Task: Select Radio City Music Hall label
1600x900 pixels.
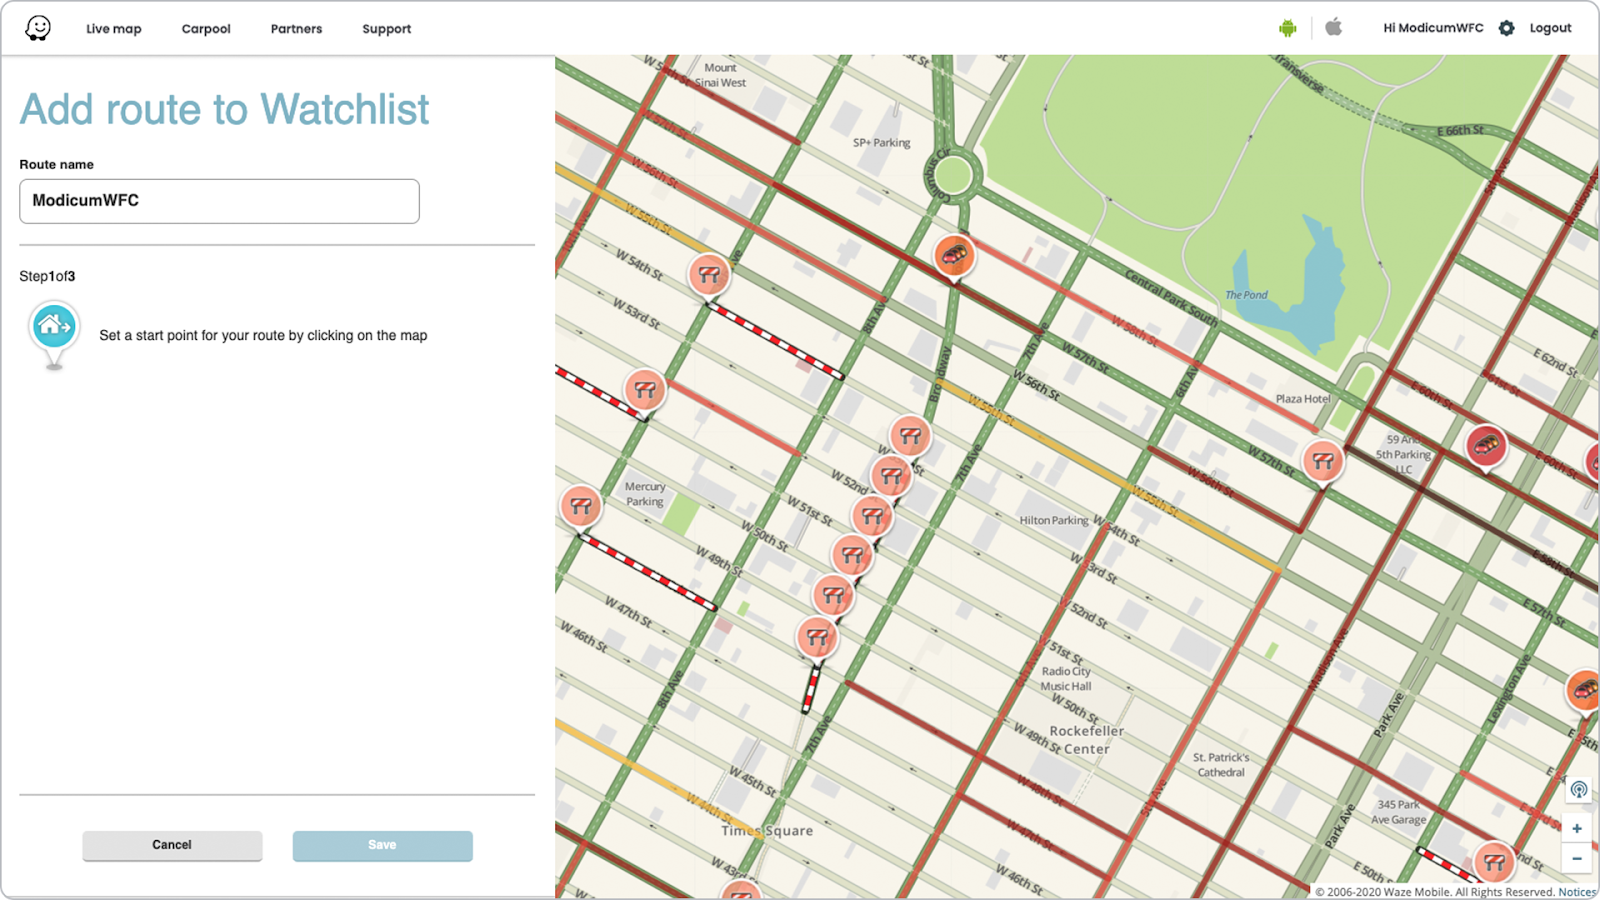Action: (x=1066, y=679)
